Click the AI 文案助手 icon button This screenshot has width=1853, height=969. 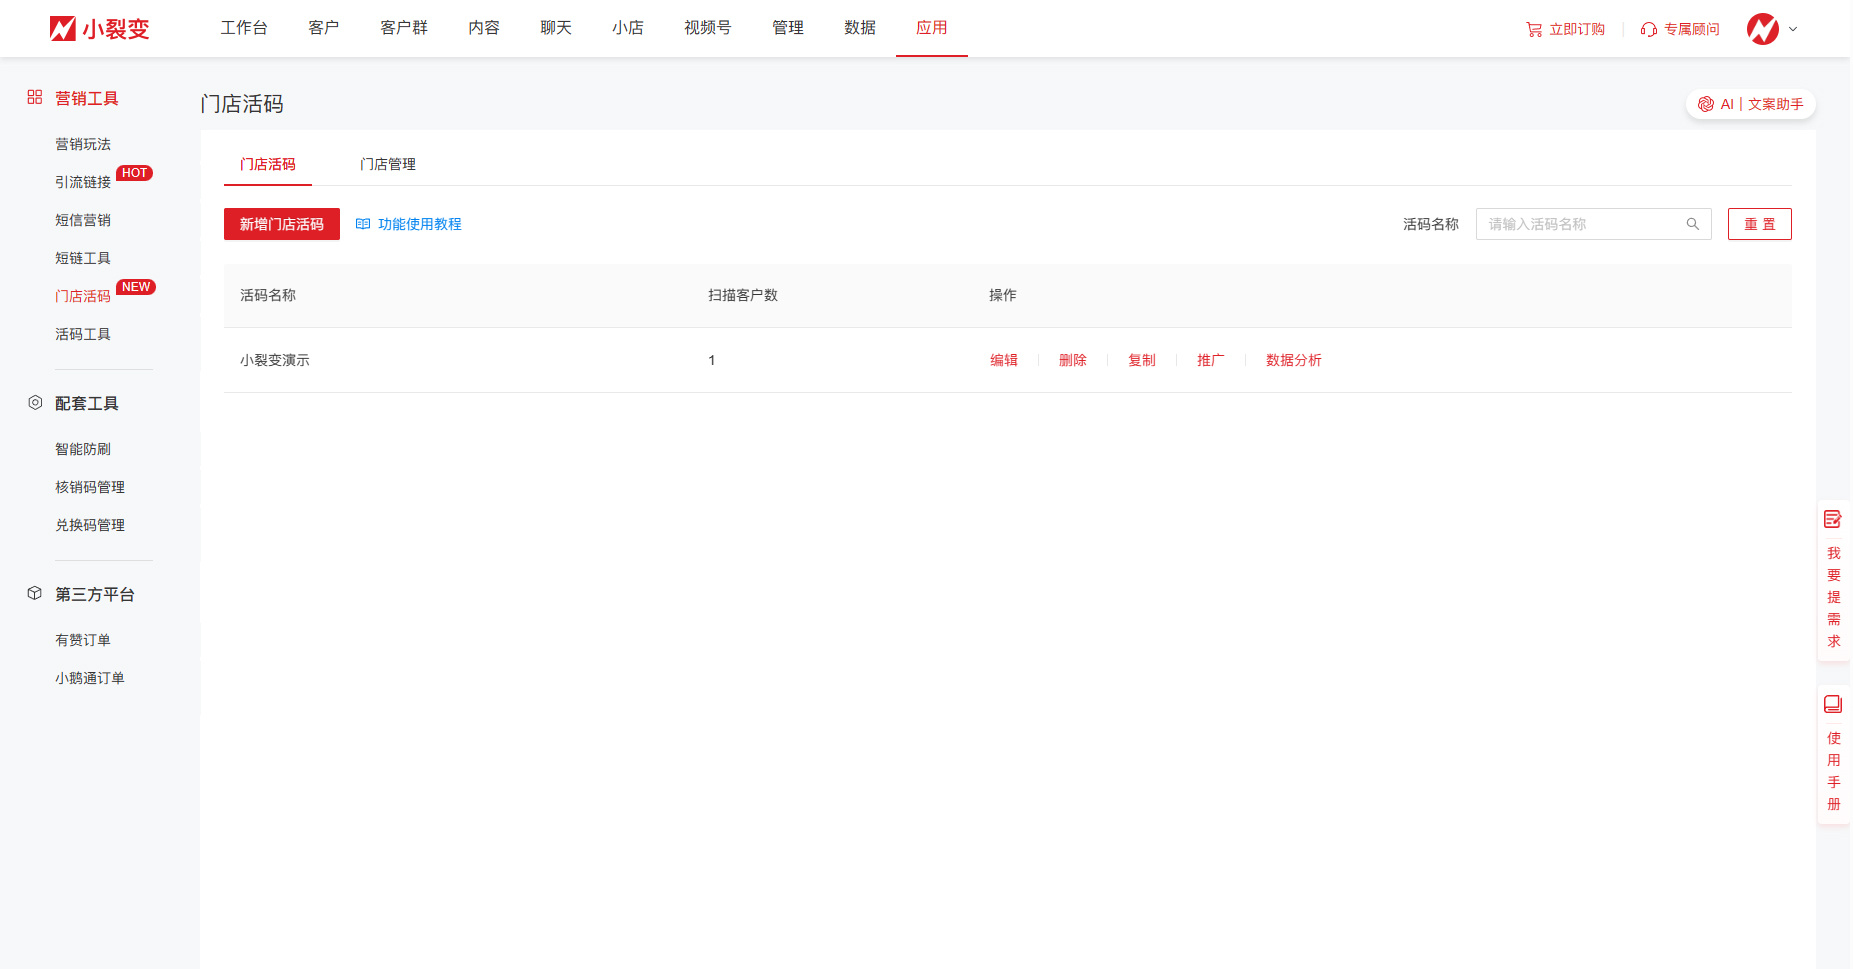click(1706, 104)
